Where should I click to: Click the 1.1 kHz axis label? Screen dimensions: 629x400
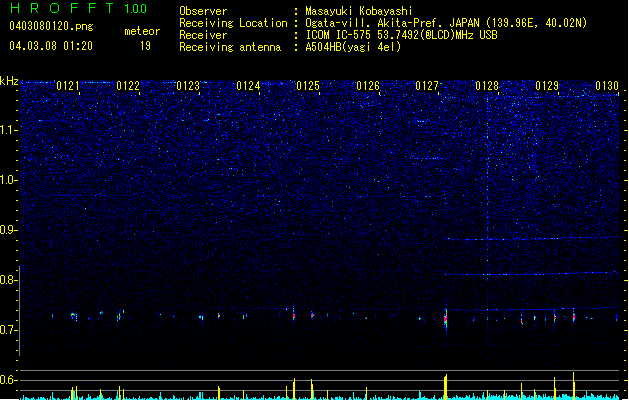[x=8, y=130]
